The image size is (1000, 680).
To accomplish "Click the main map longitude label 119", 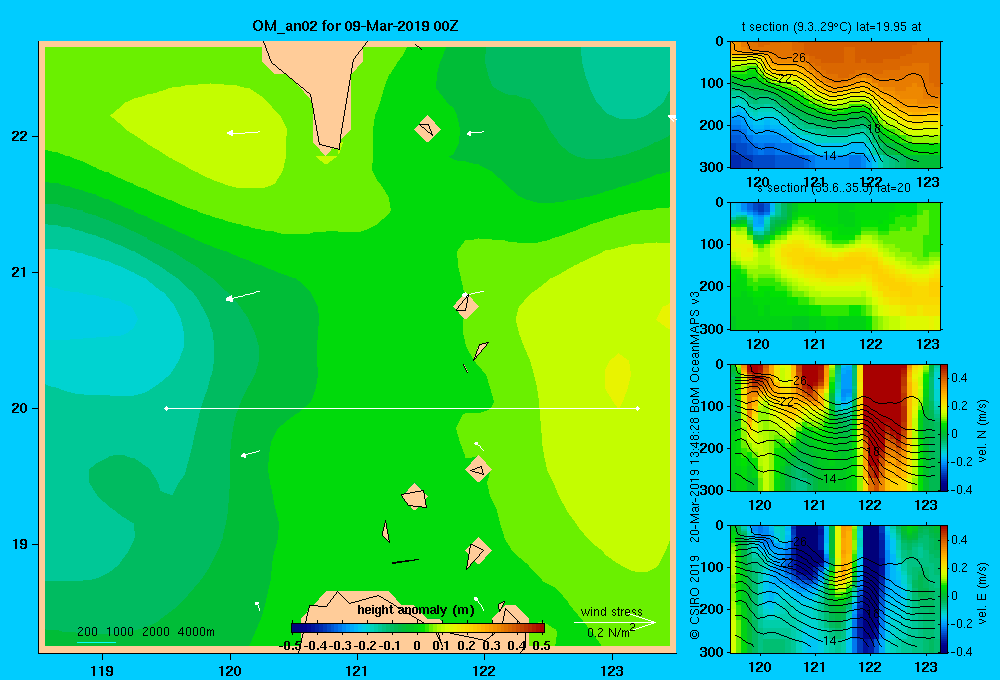I will (102, 670).
